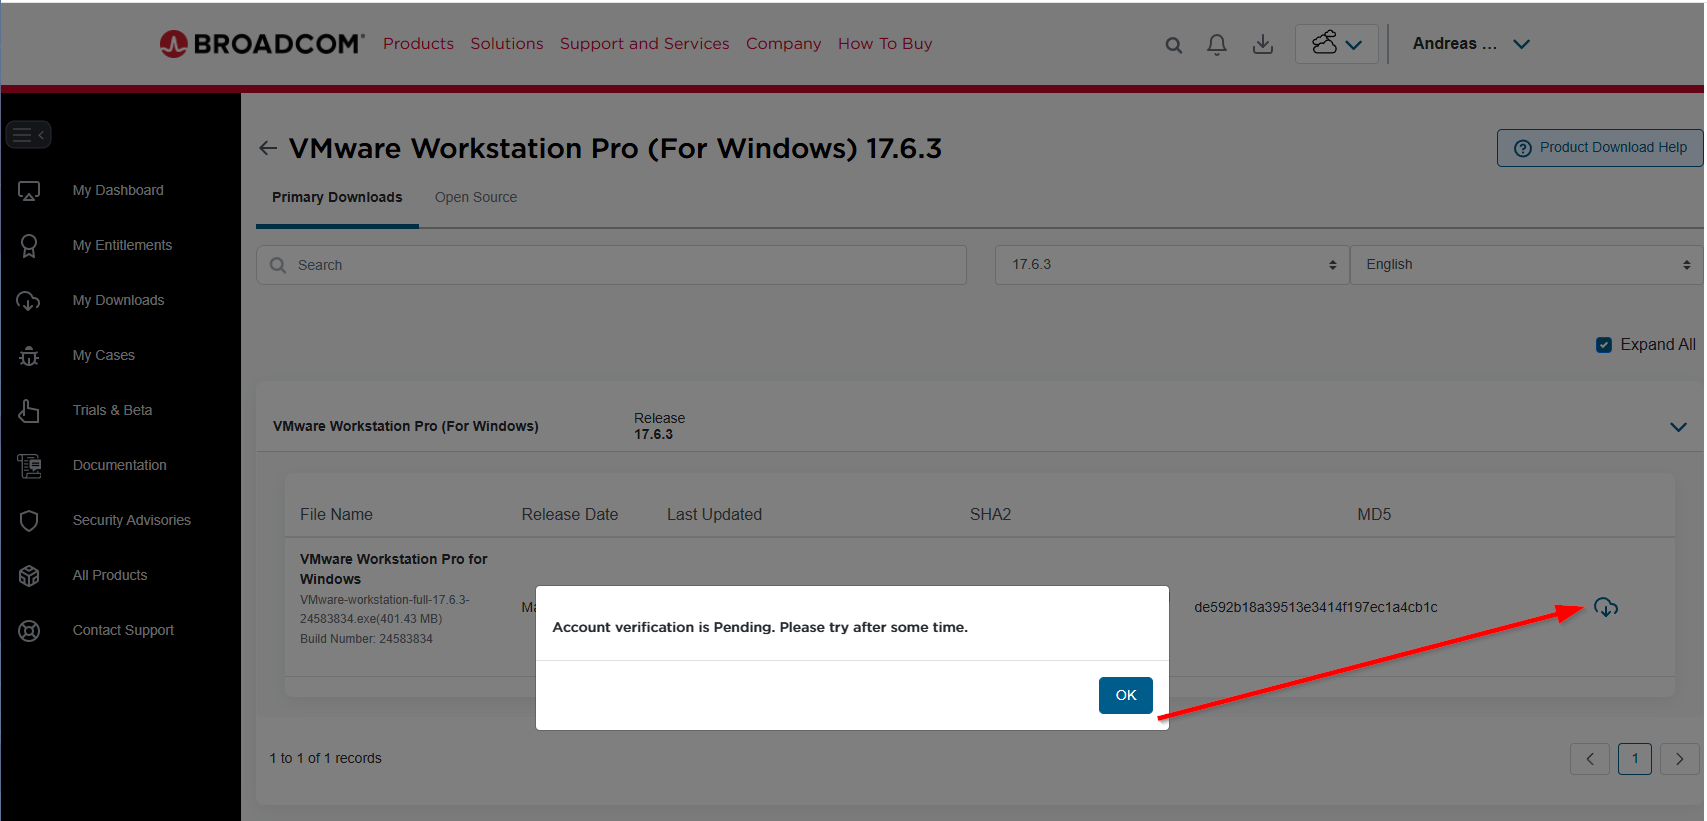Click the My Dashboard monitor icon
Image resolution: width=1707 pixels, height=821 pixels.
[x=29, y=191]
